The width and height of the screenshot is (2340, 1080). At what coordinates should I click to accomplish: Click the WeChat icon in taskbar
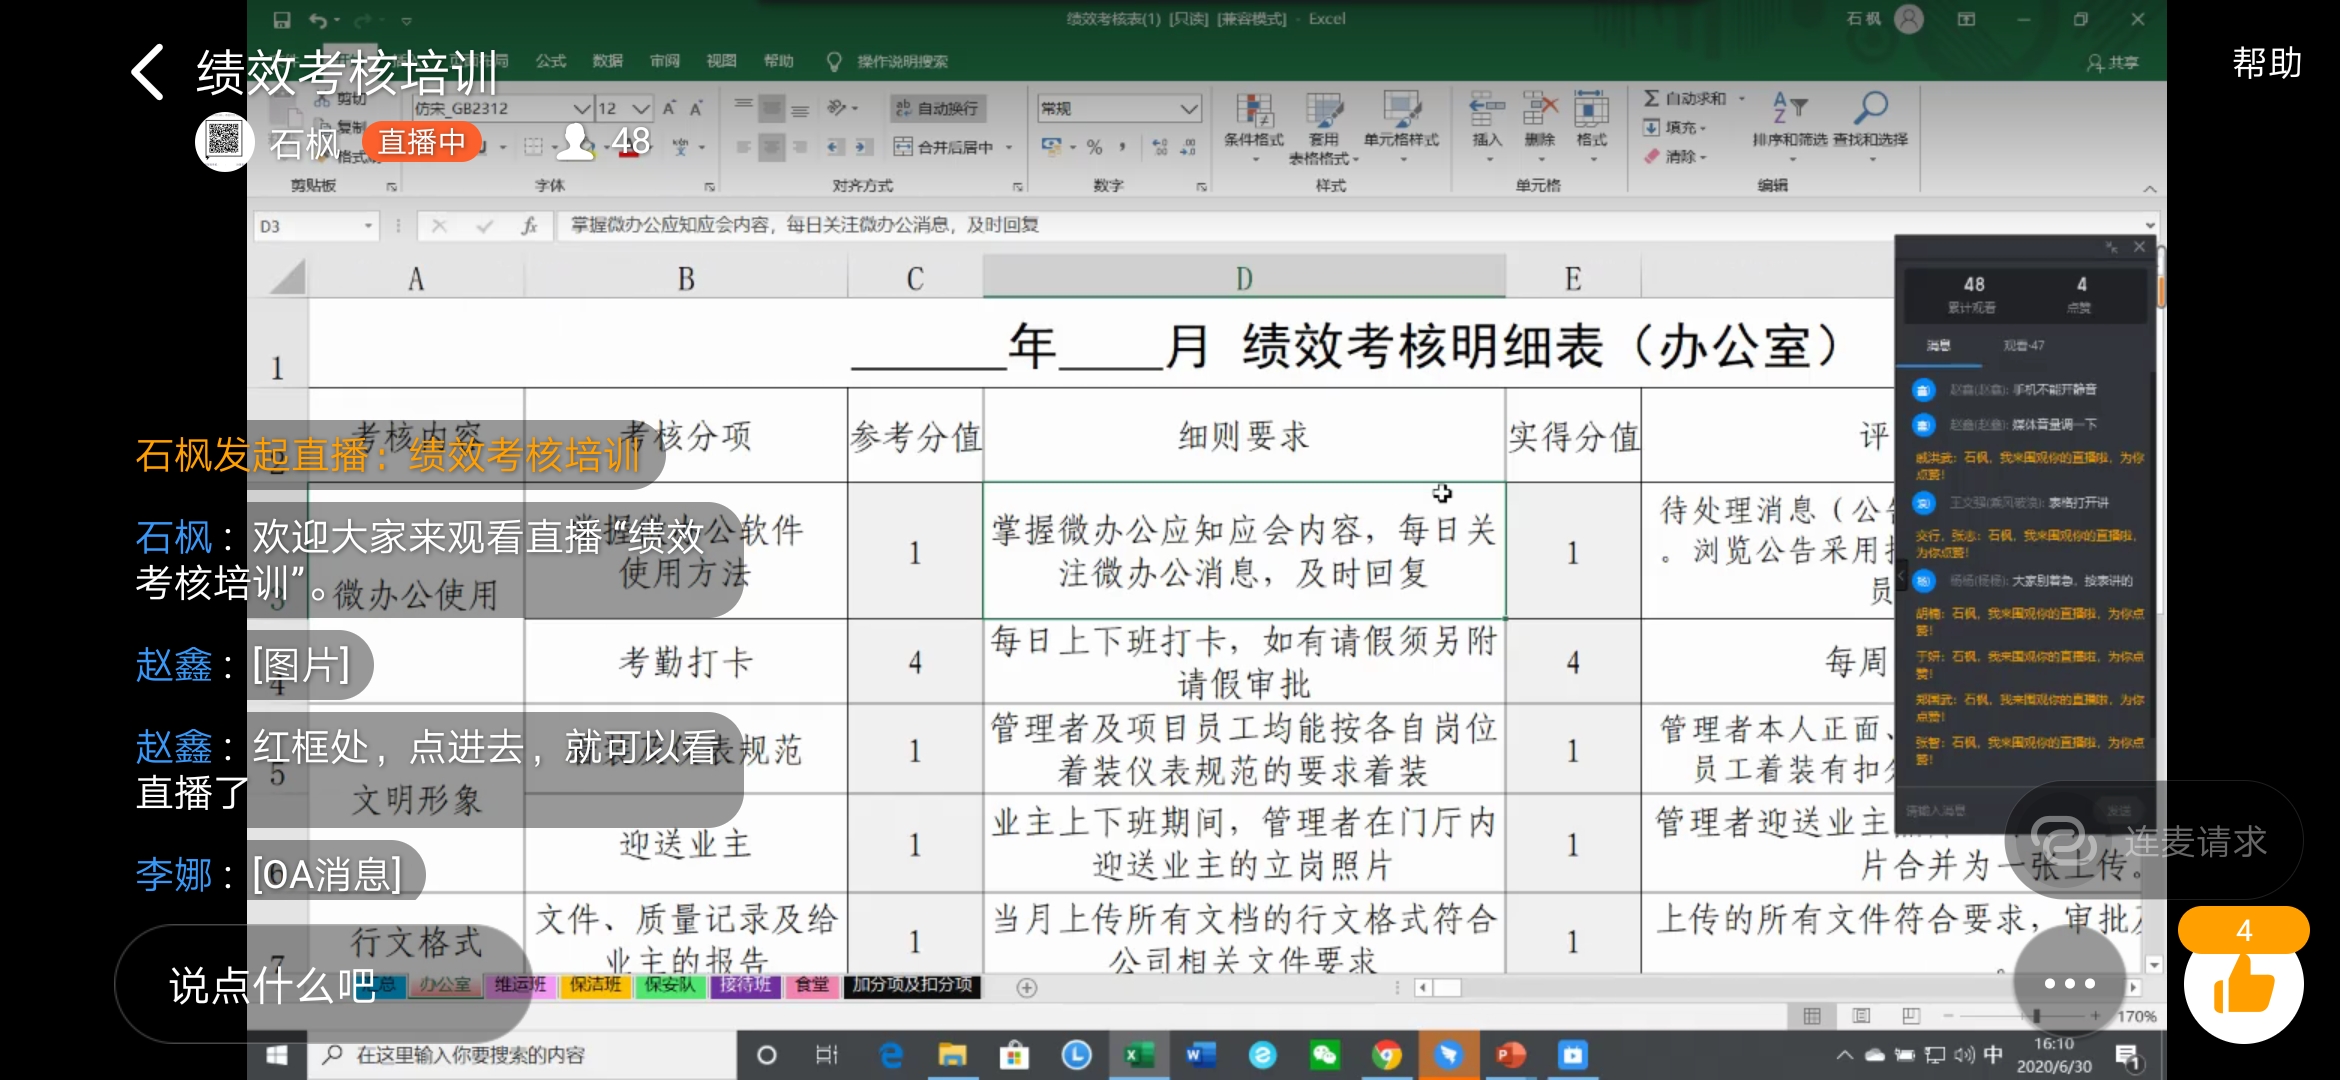pos(1324,1055)
